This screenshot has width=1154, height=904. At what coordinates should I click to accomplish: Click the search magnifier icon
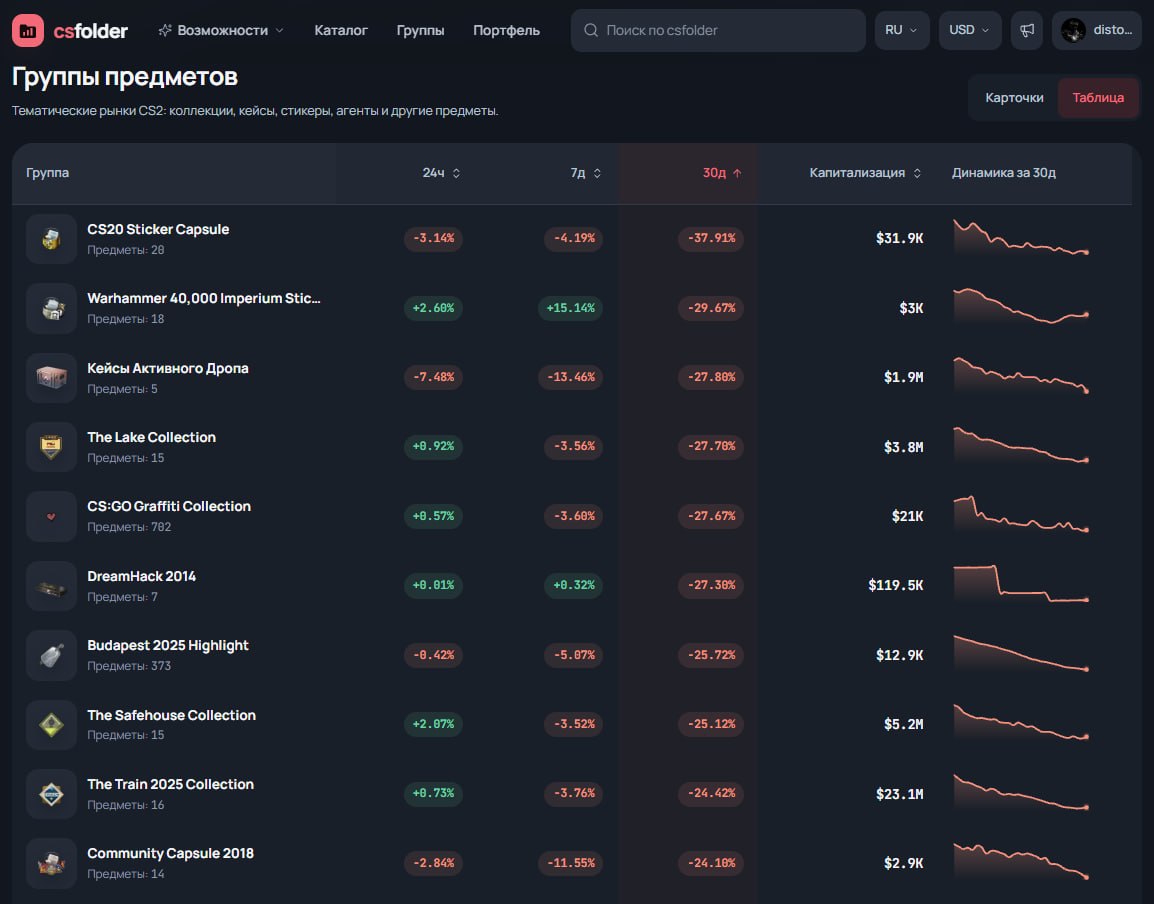[x=590, y=30]
